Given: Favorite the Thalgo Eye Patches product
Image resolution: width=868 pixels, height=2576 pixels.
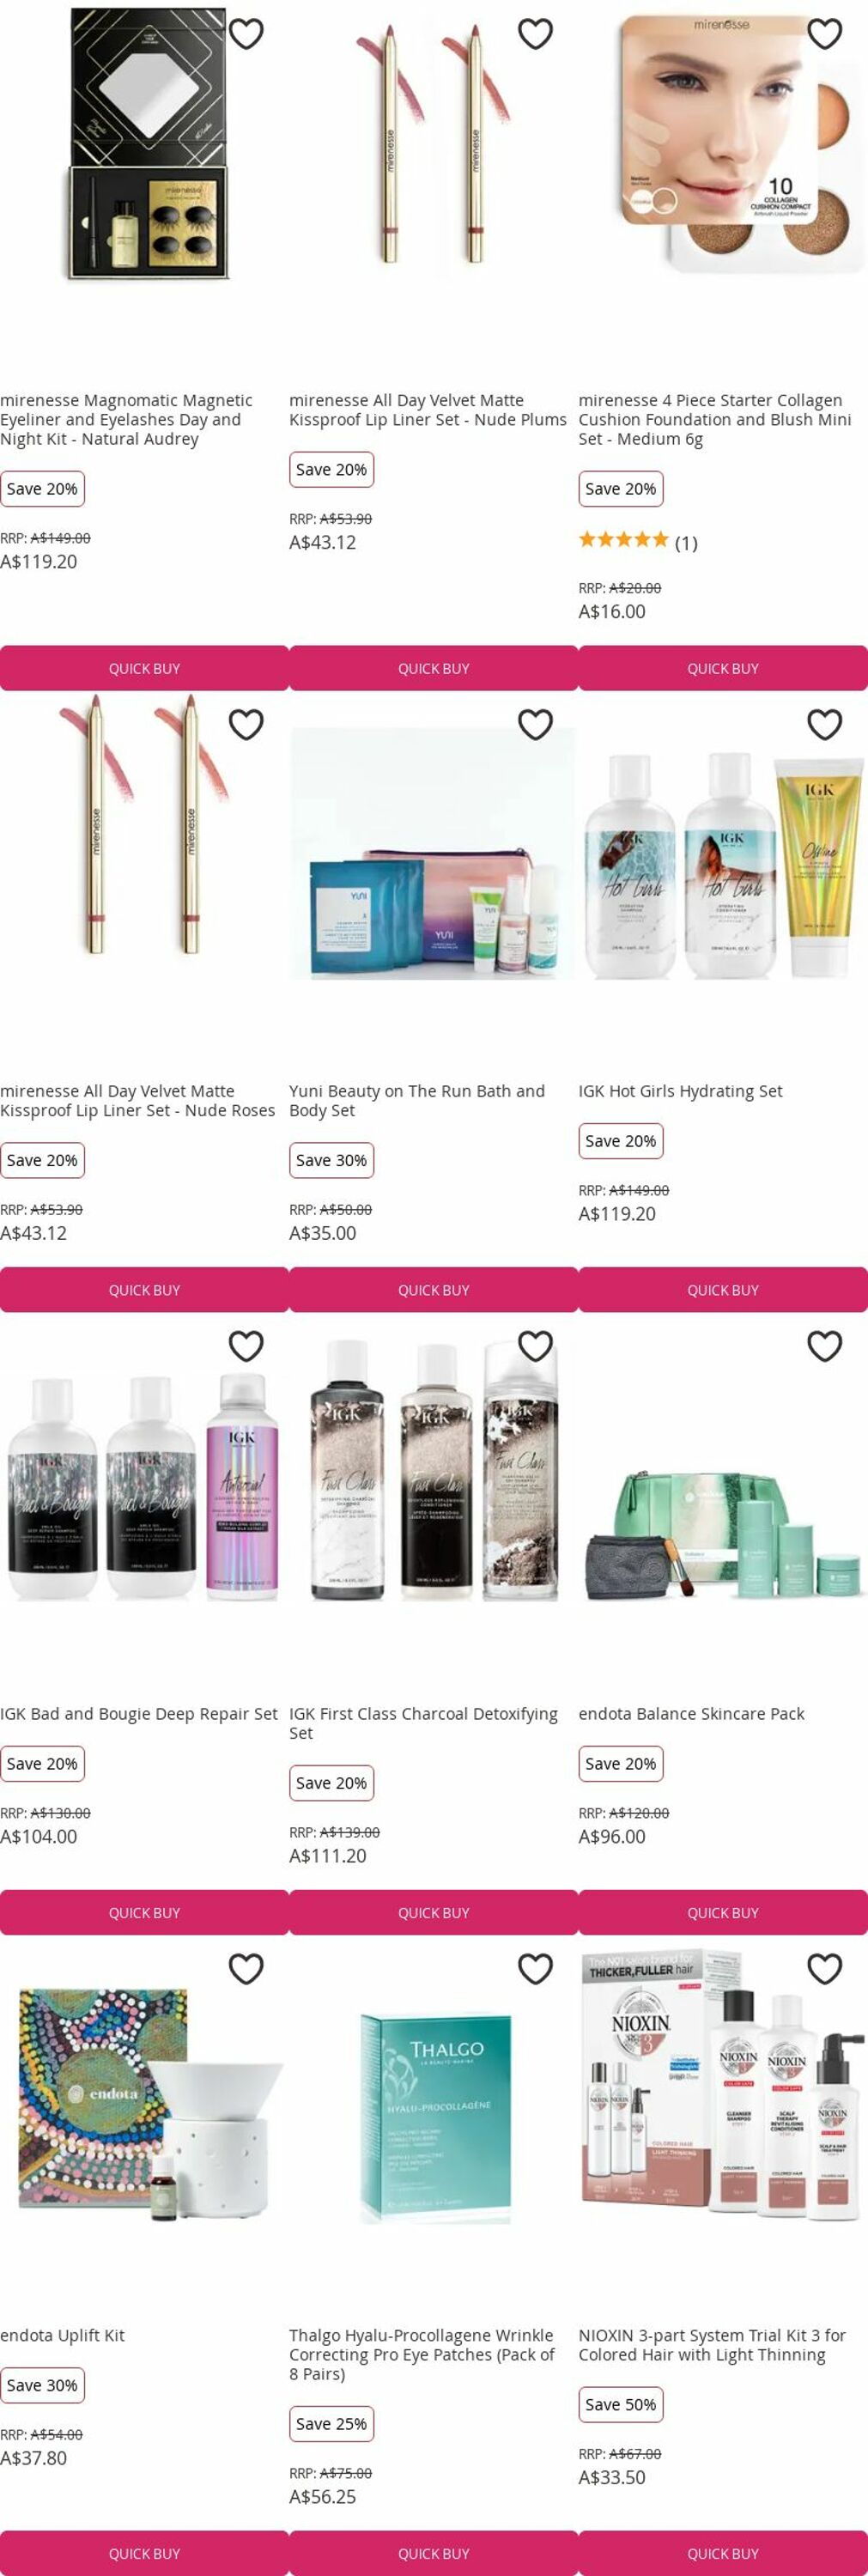Looking at the screenshot, I should [x=535, y=1969].
